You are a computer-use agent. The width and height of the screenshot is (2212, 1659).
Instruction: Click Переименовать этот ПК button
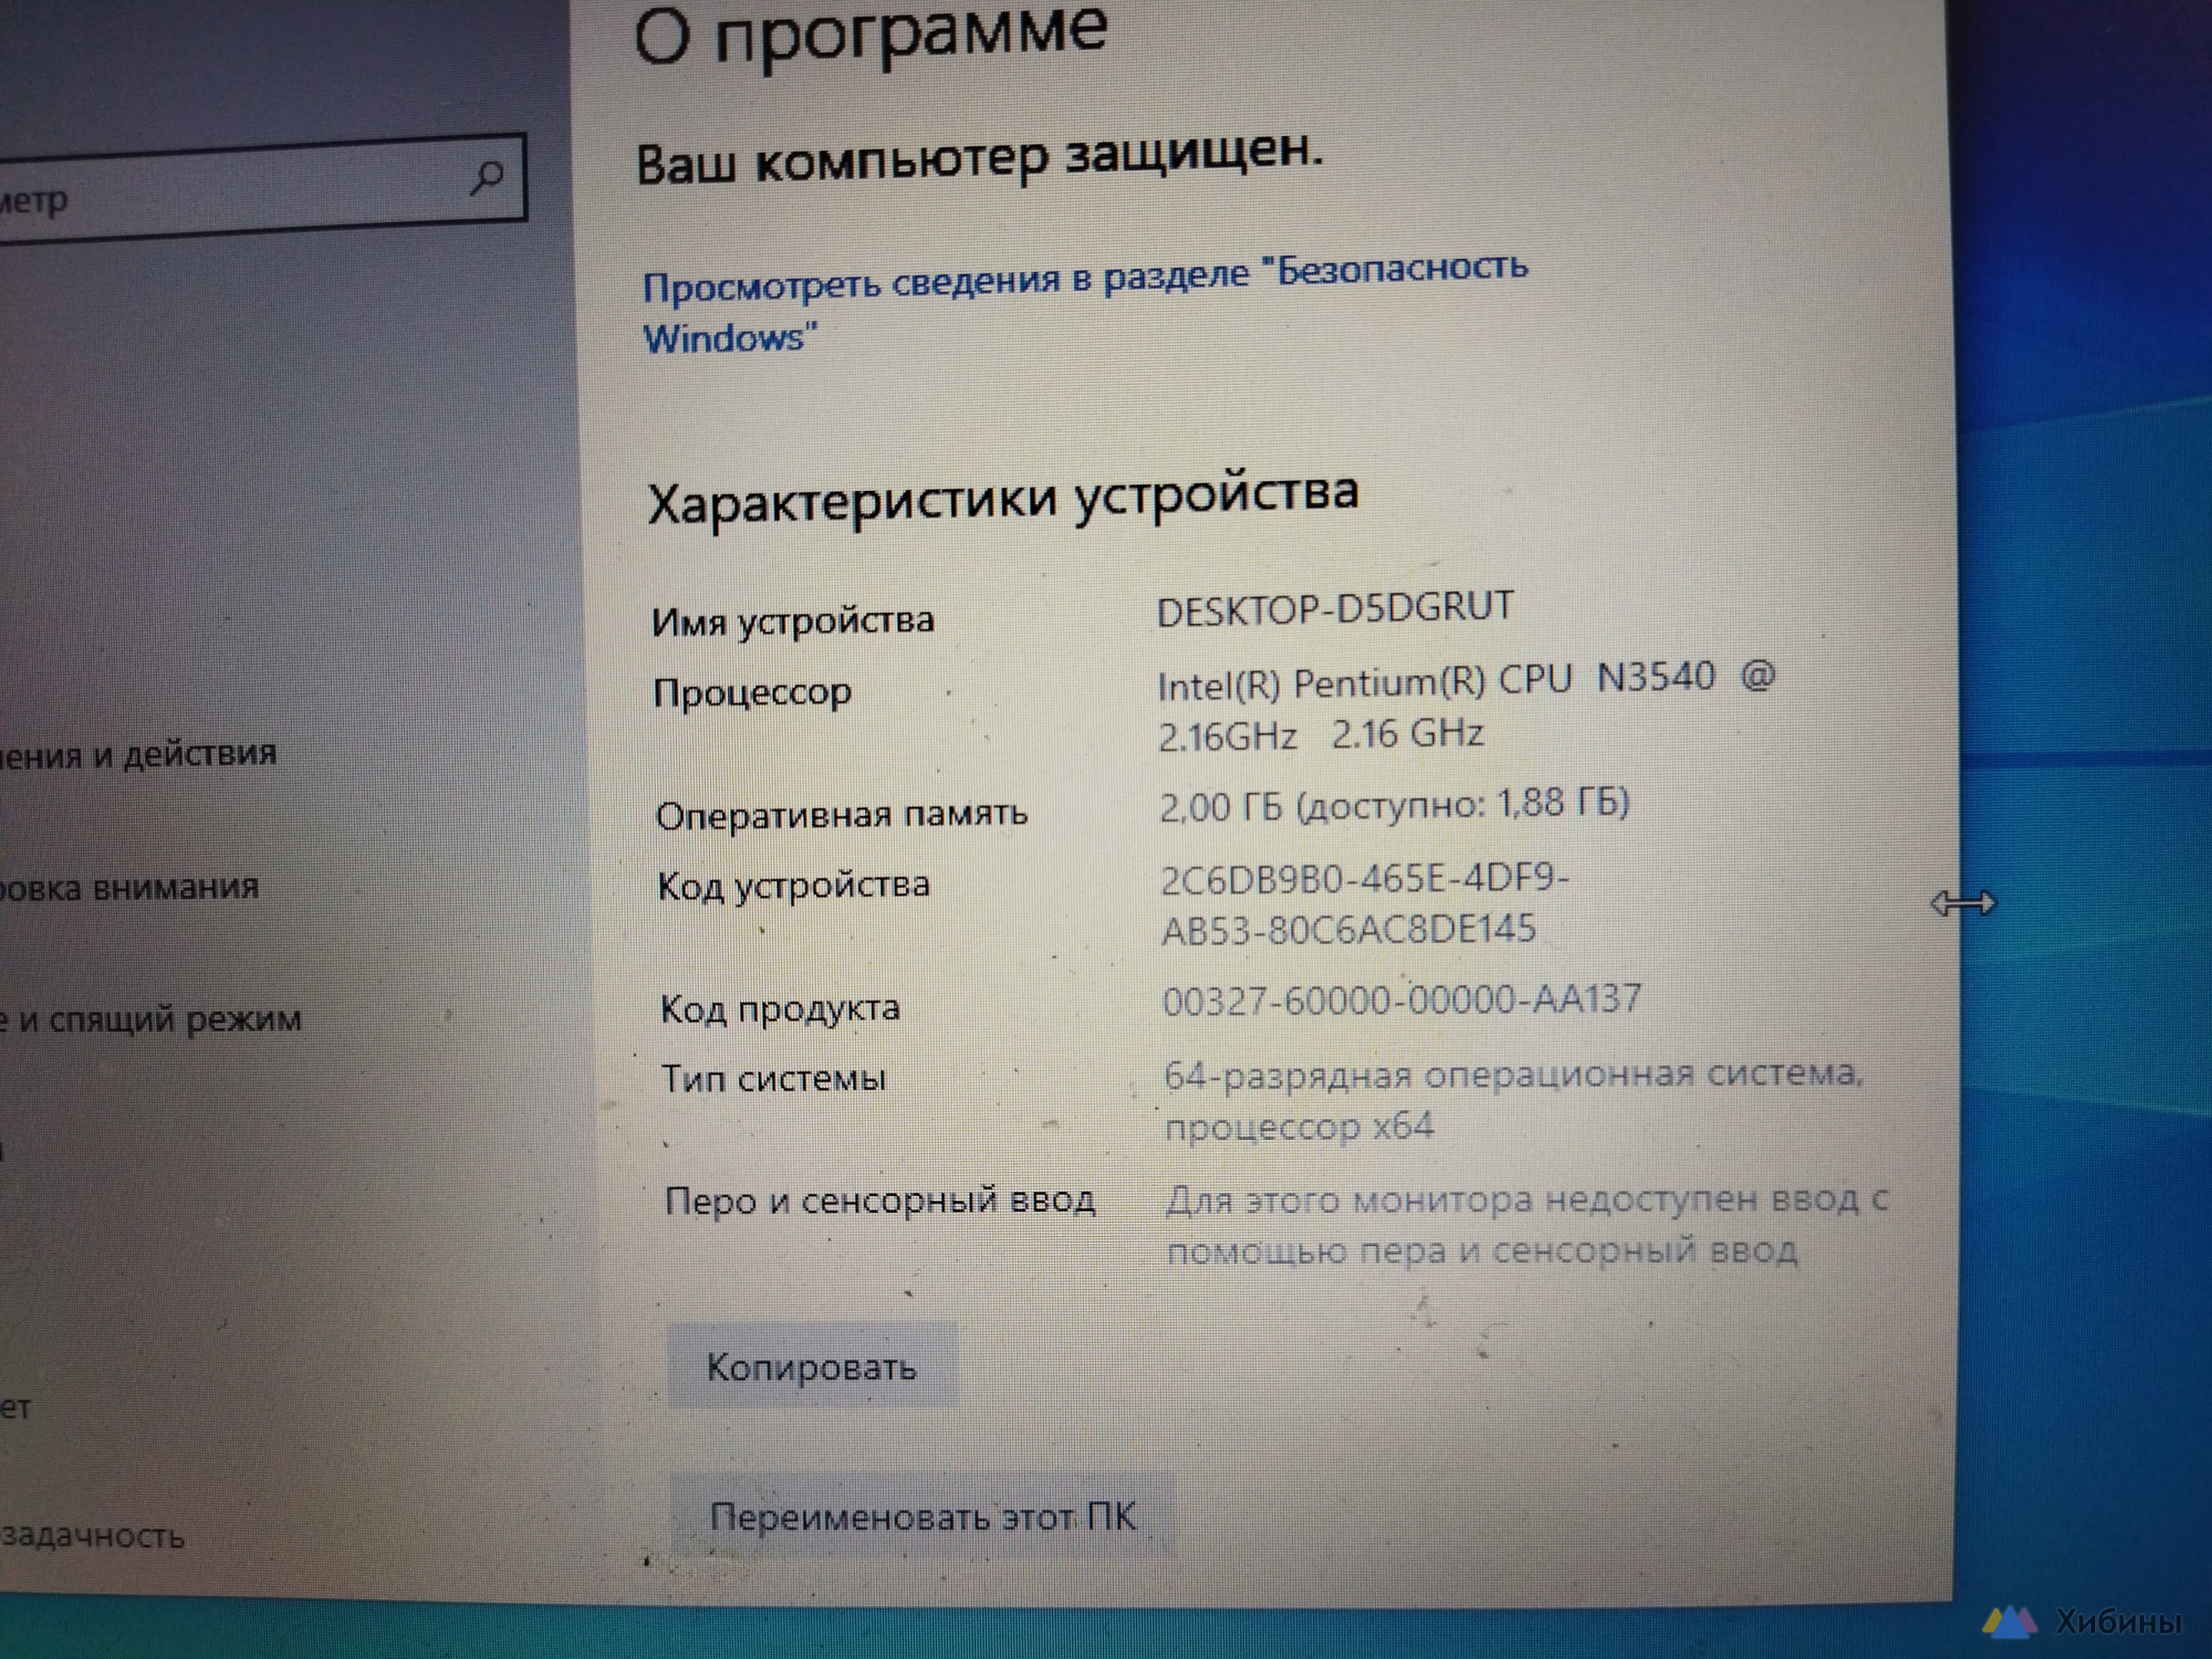pyautogui.click(x=922, y=1516)
